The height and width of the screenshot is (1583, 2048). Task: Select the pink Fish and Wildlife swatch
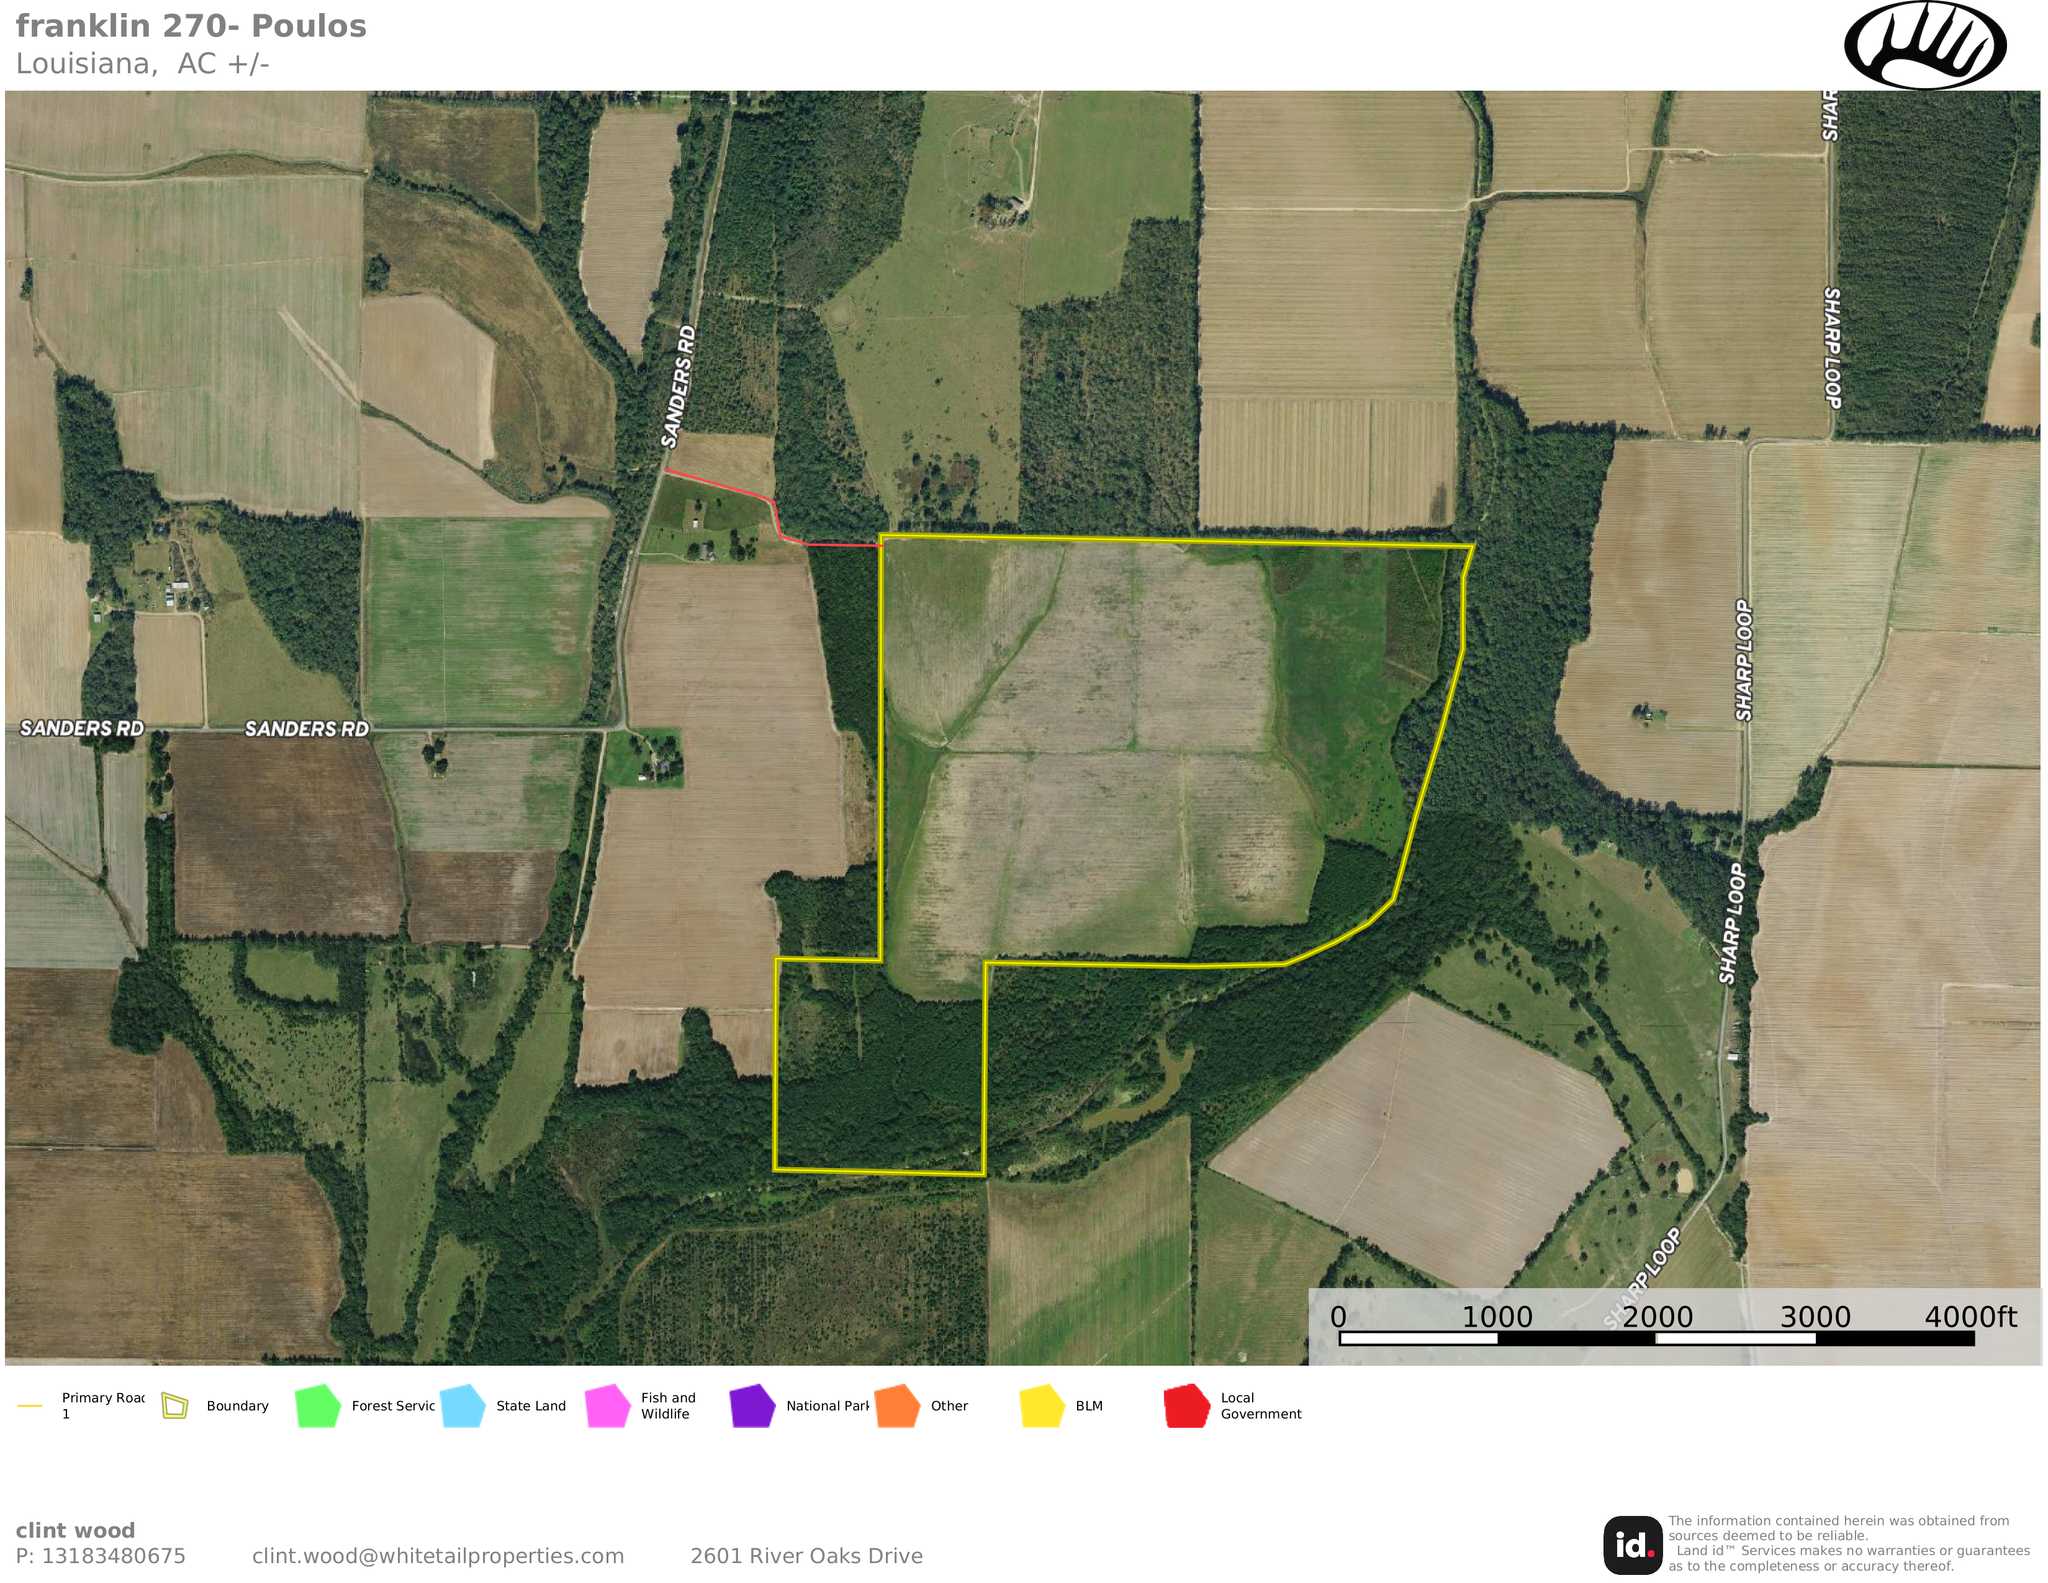coord(608,1406)
